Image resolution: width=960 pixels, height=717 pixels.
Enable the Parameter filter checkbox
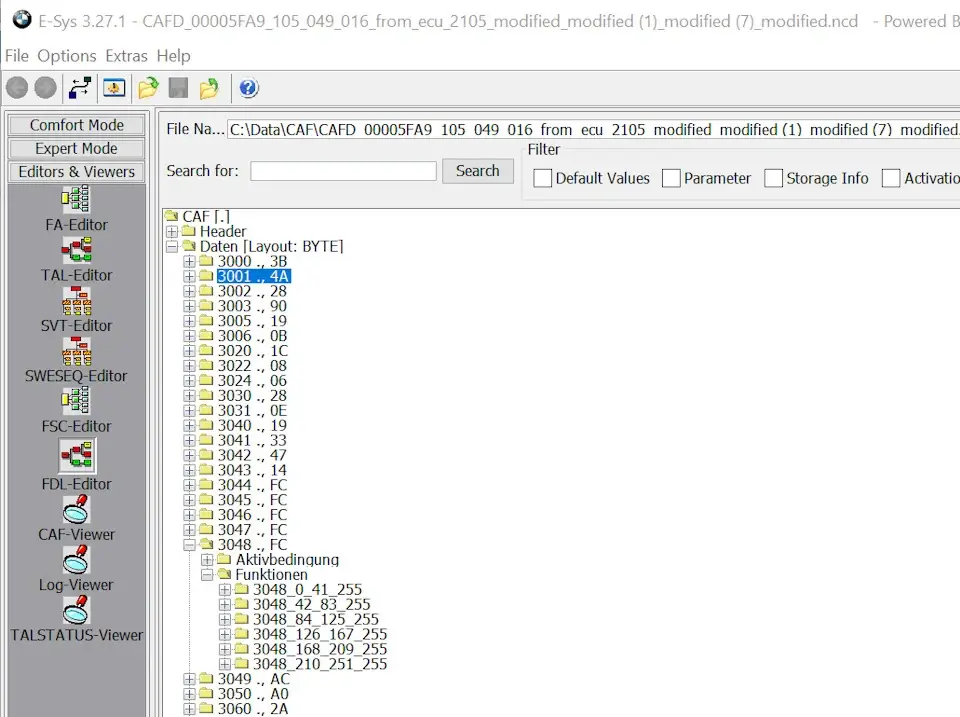point(671,178)
